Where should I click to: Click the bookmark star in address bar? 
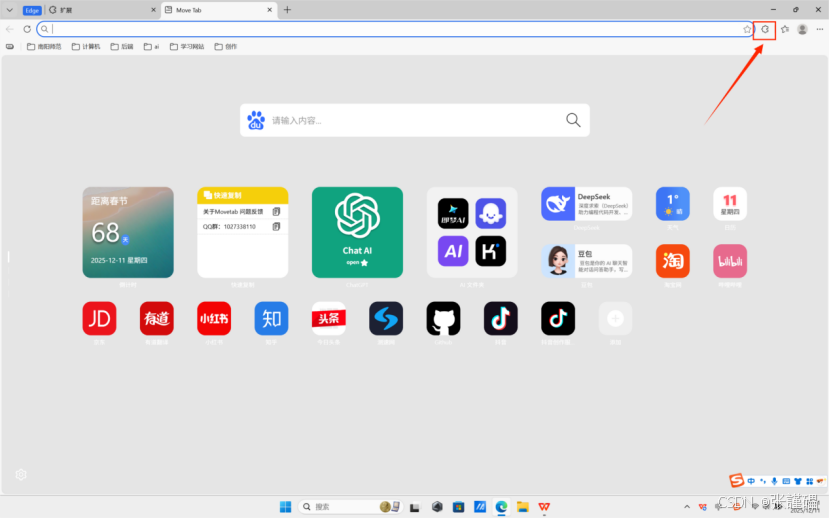click(x=747, y=30)
